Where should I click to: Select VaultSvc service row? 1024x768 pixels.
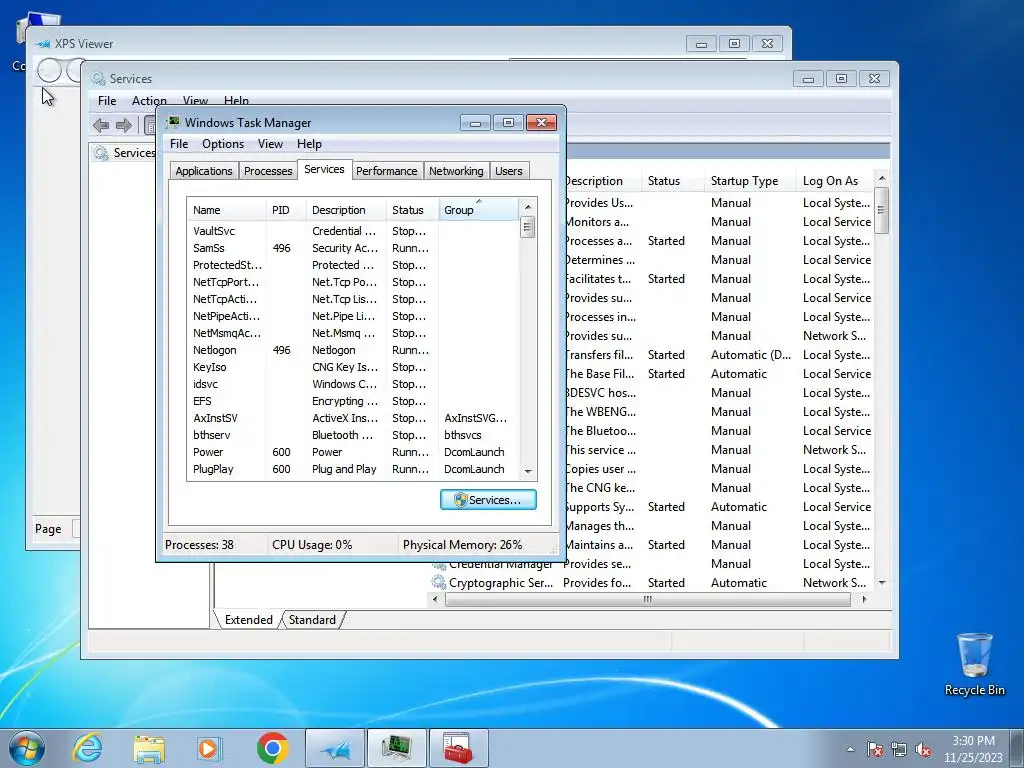click(353, 231)
